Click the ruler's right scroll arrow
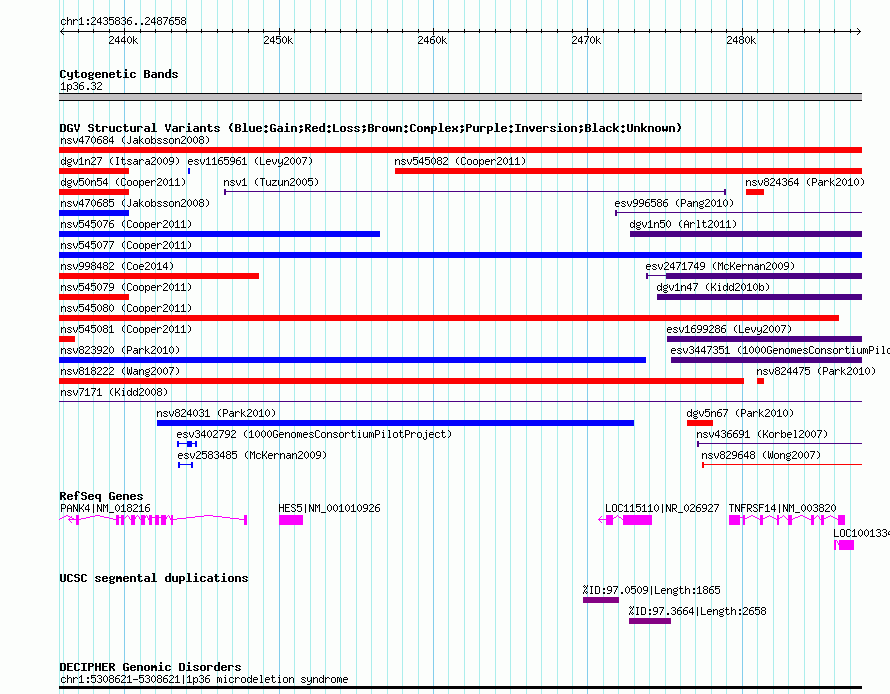The image size is (890, 694). [x=859, y=32]
